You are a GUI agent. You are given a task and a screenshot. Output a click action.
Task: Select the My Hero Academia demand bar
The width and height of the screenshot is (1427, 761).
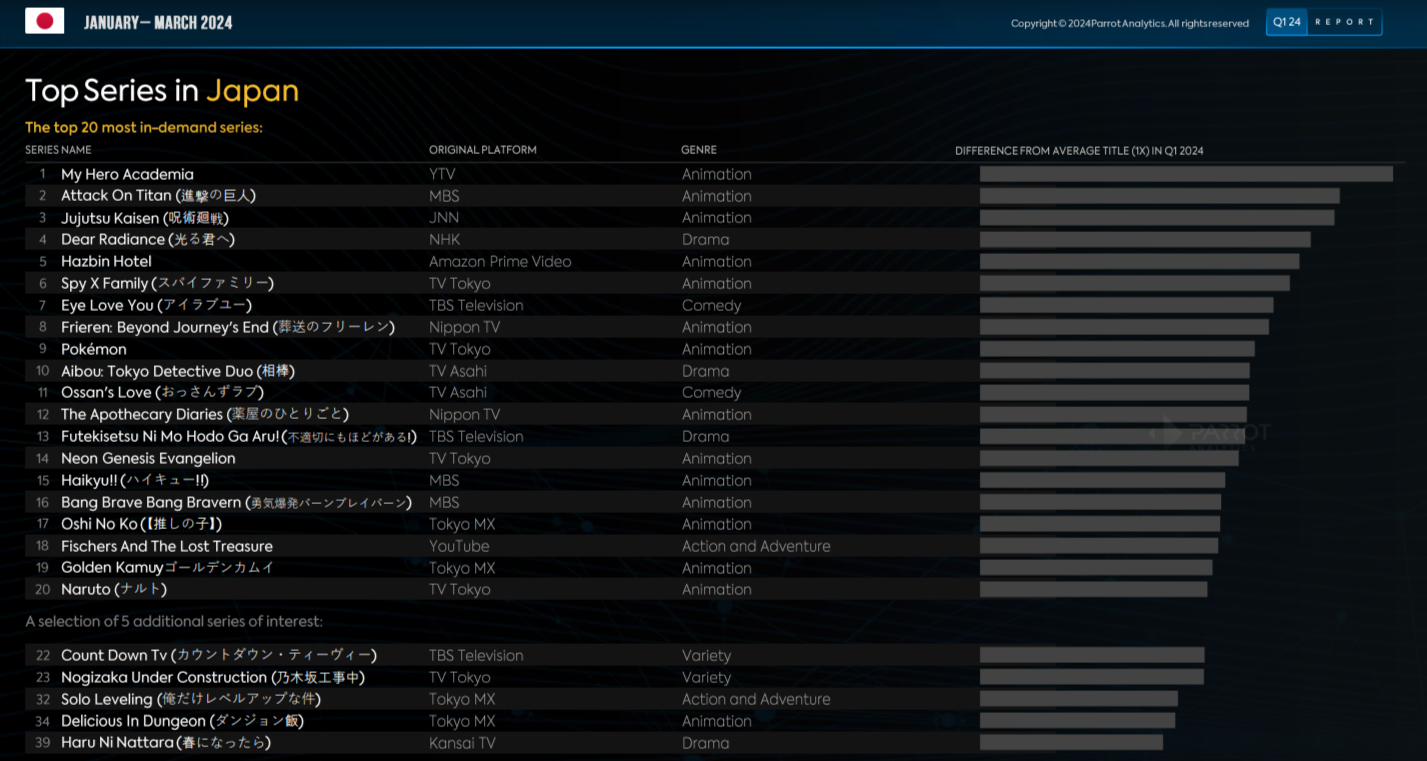[x=1186, y=174]
